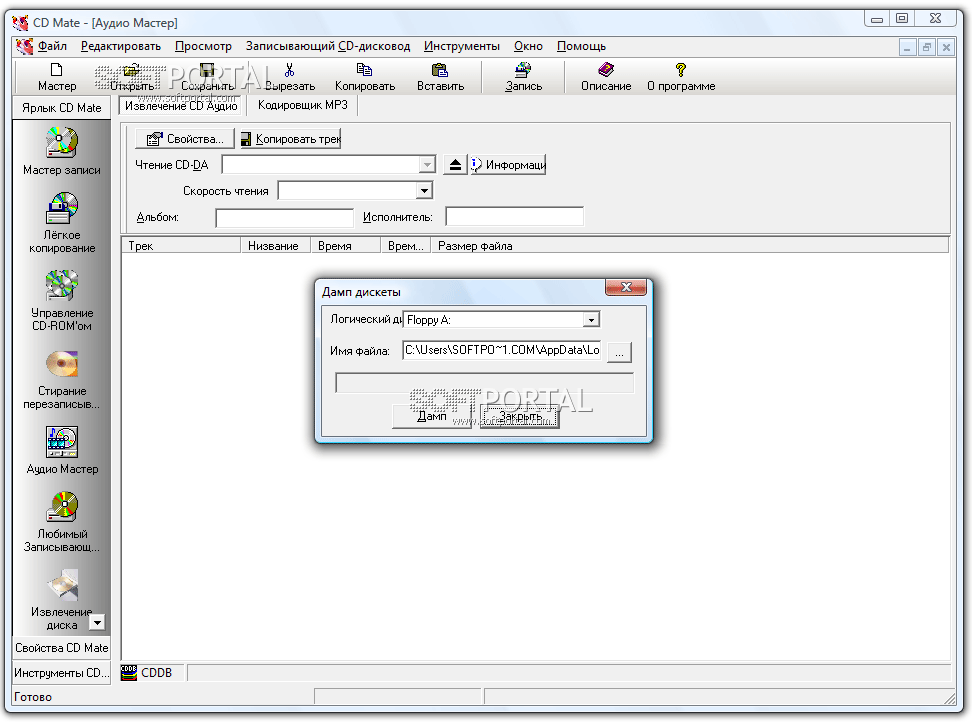Screen dimensions: 972x724
Task: Click the Закрыть button in dialog
Action: (519, 417)
